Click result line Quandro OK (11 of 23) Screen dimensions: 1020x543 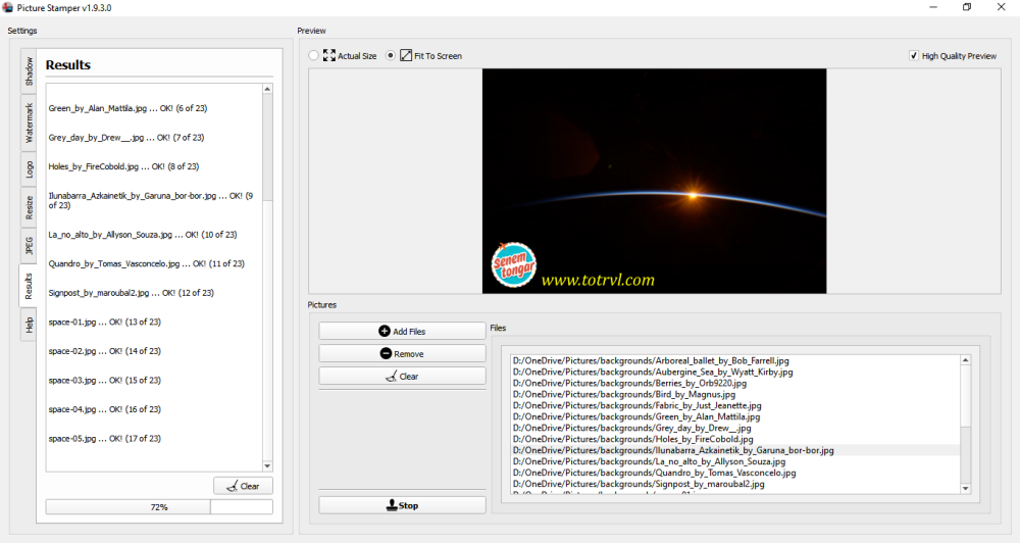click(x=146, y=263)
